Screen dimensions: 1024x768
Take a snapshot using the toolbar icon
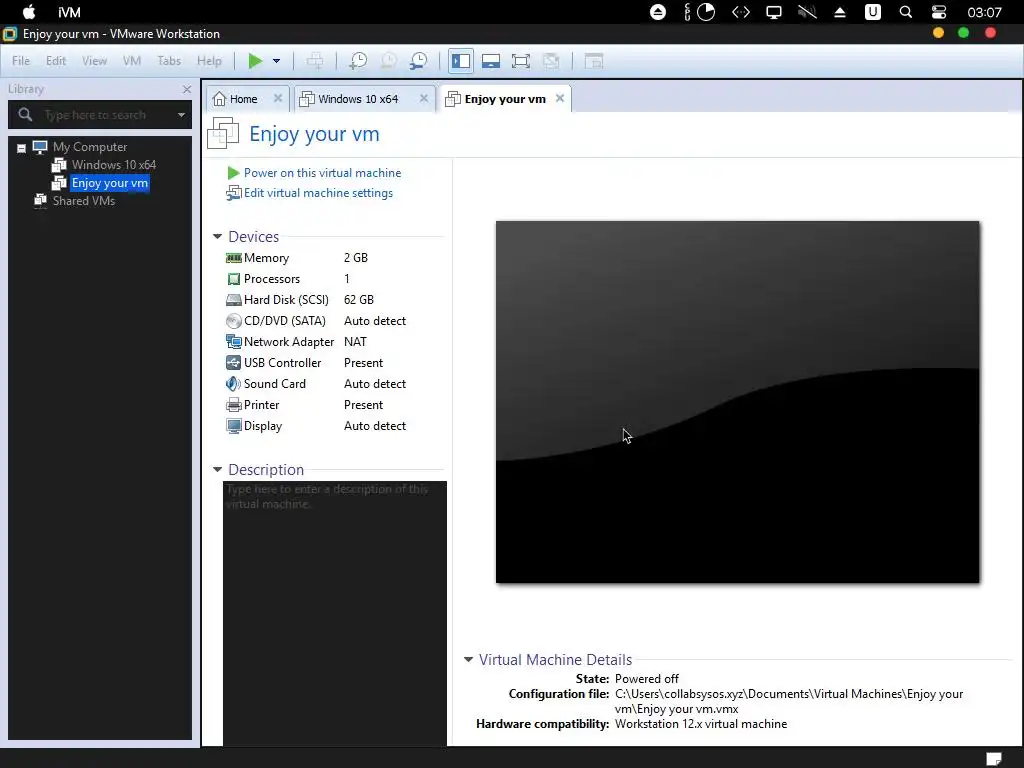coord(358,61)
